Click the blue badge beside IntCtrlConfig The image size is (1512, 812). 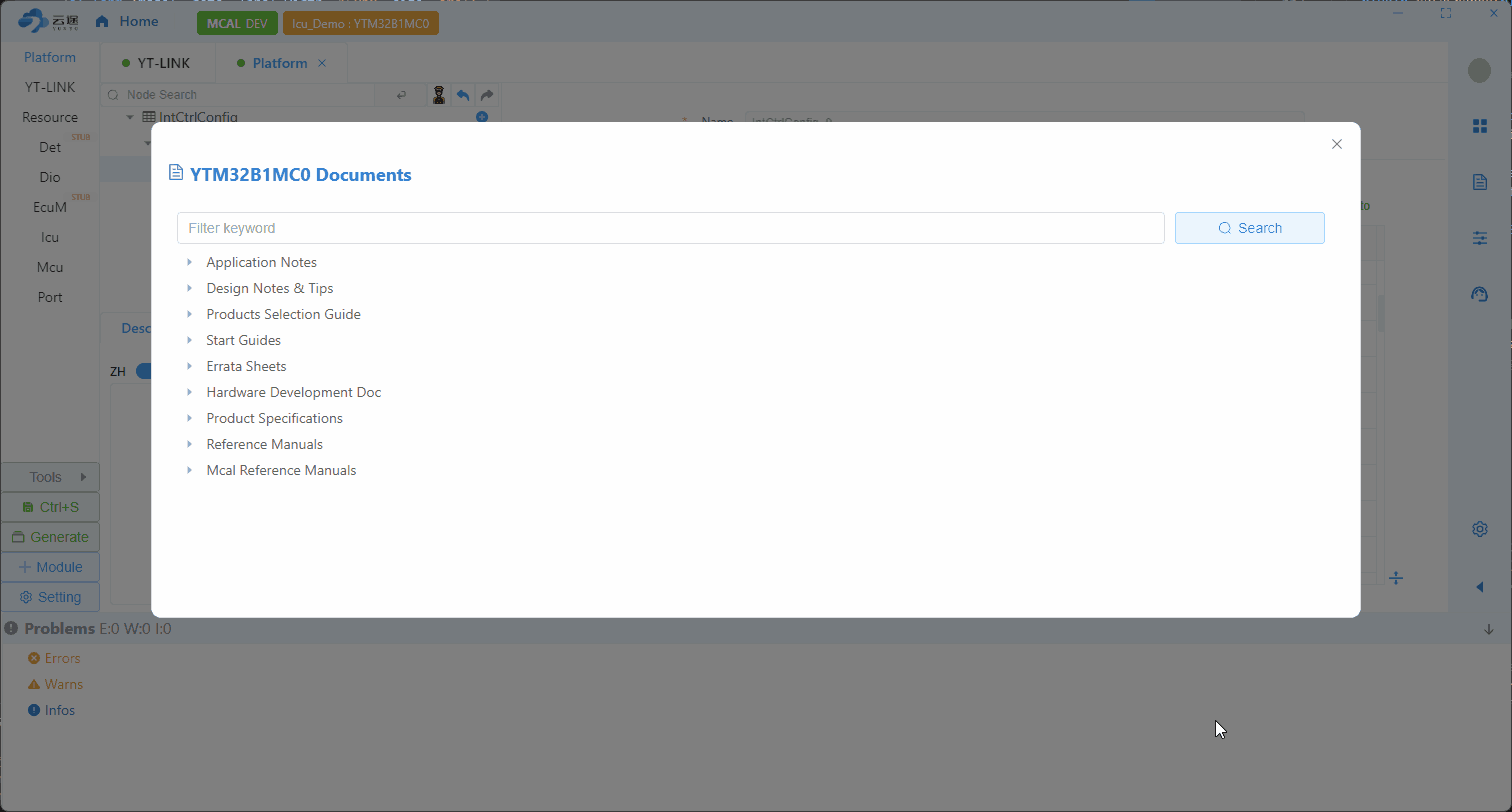482,117
